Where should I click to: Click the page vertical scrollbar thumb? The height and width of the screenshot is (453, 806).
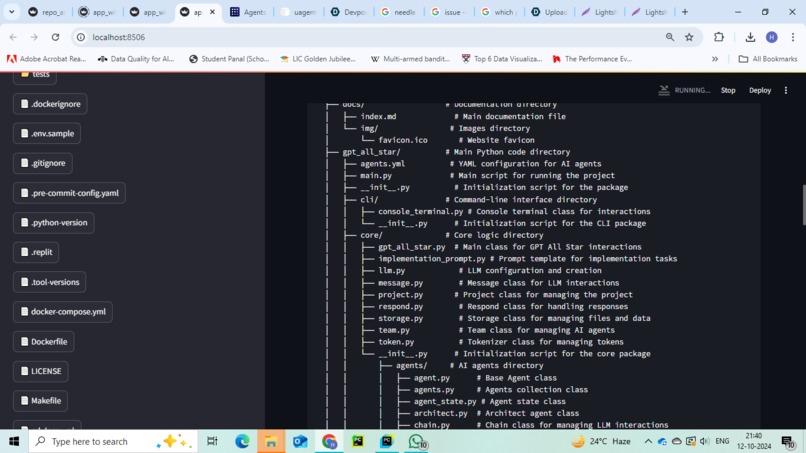[803, 204]
